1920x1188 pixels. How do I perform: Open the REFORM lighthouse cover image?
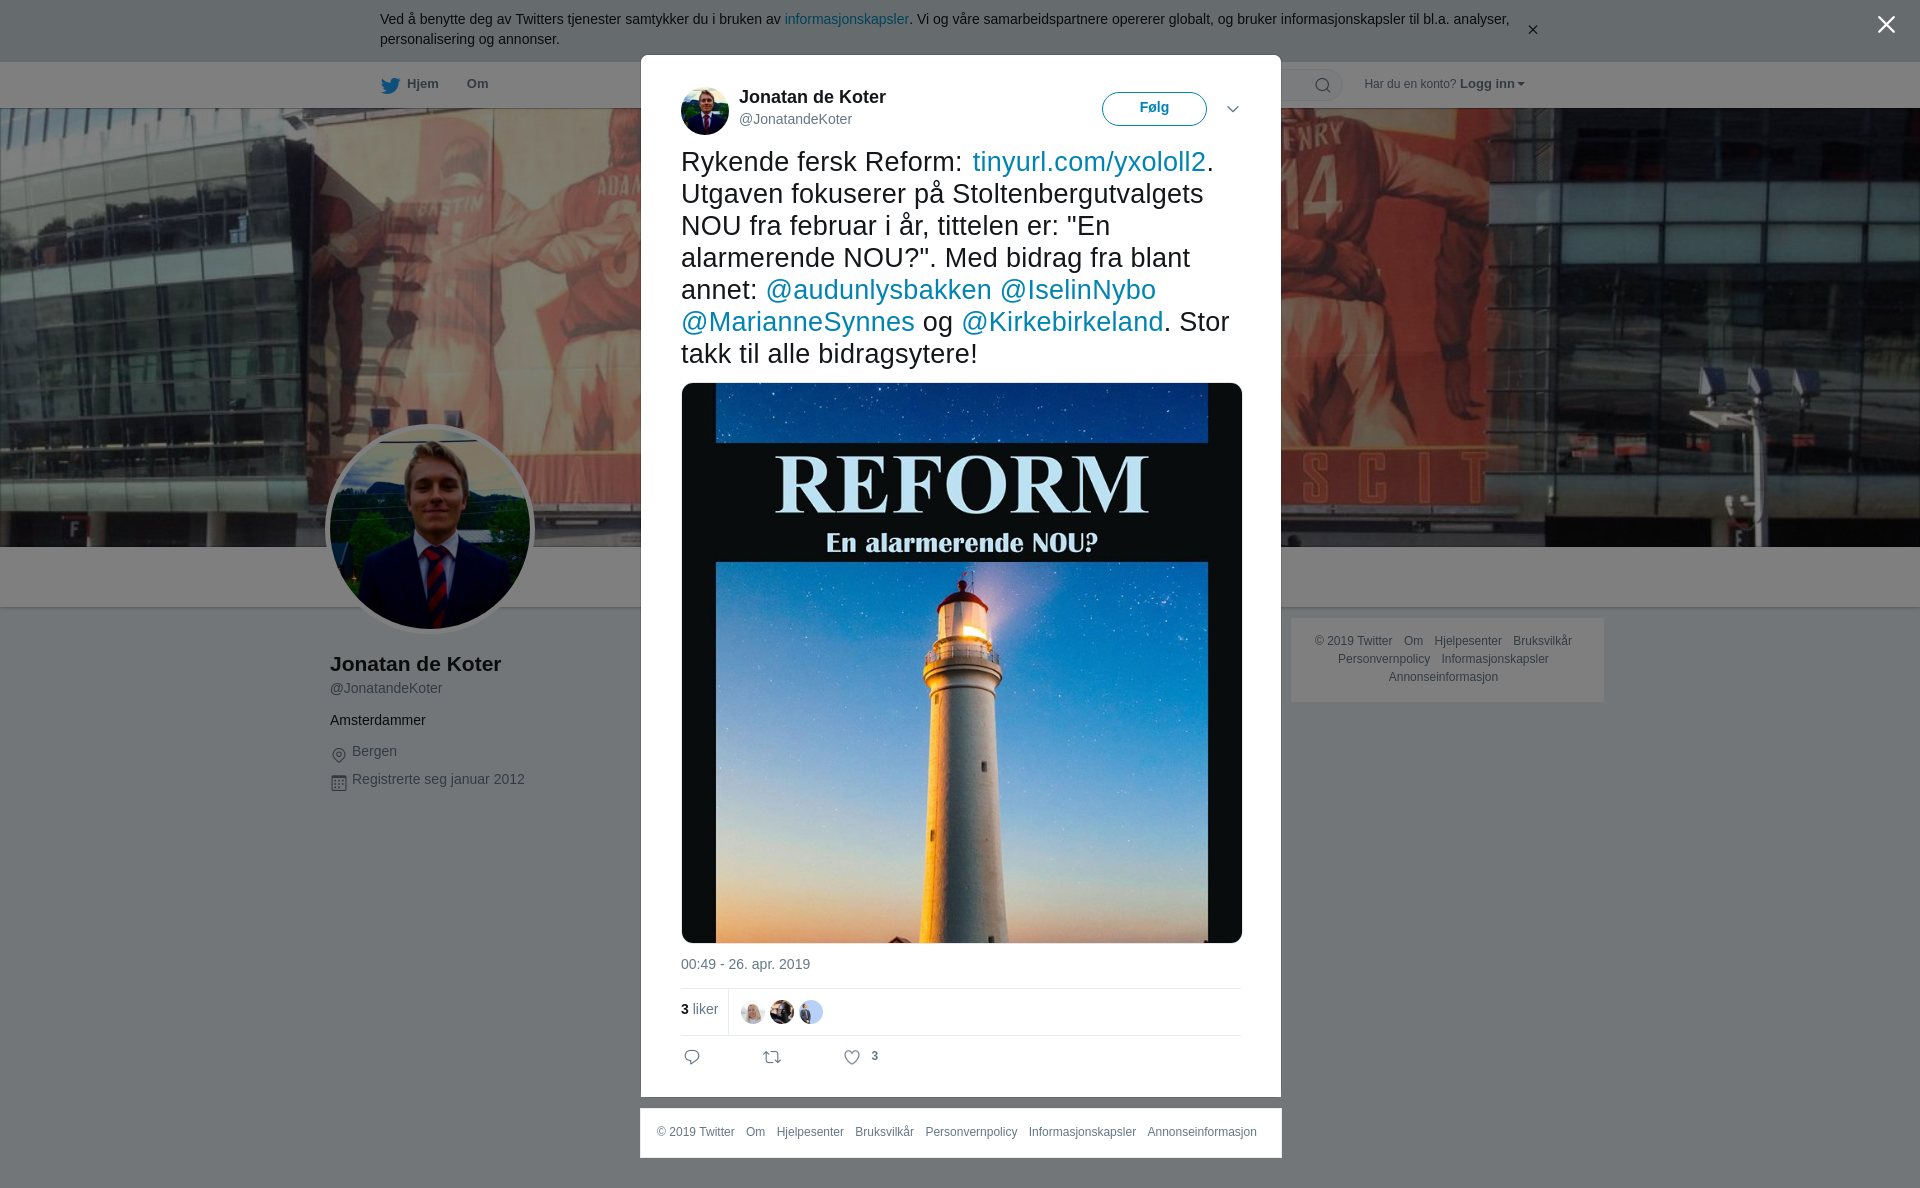tap(962, 663)
